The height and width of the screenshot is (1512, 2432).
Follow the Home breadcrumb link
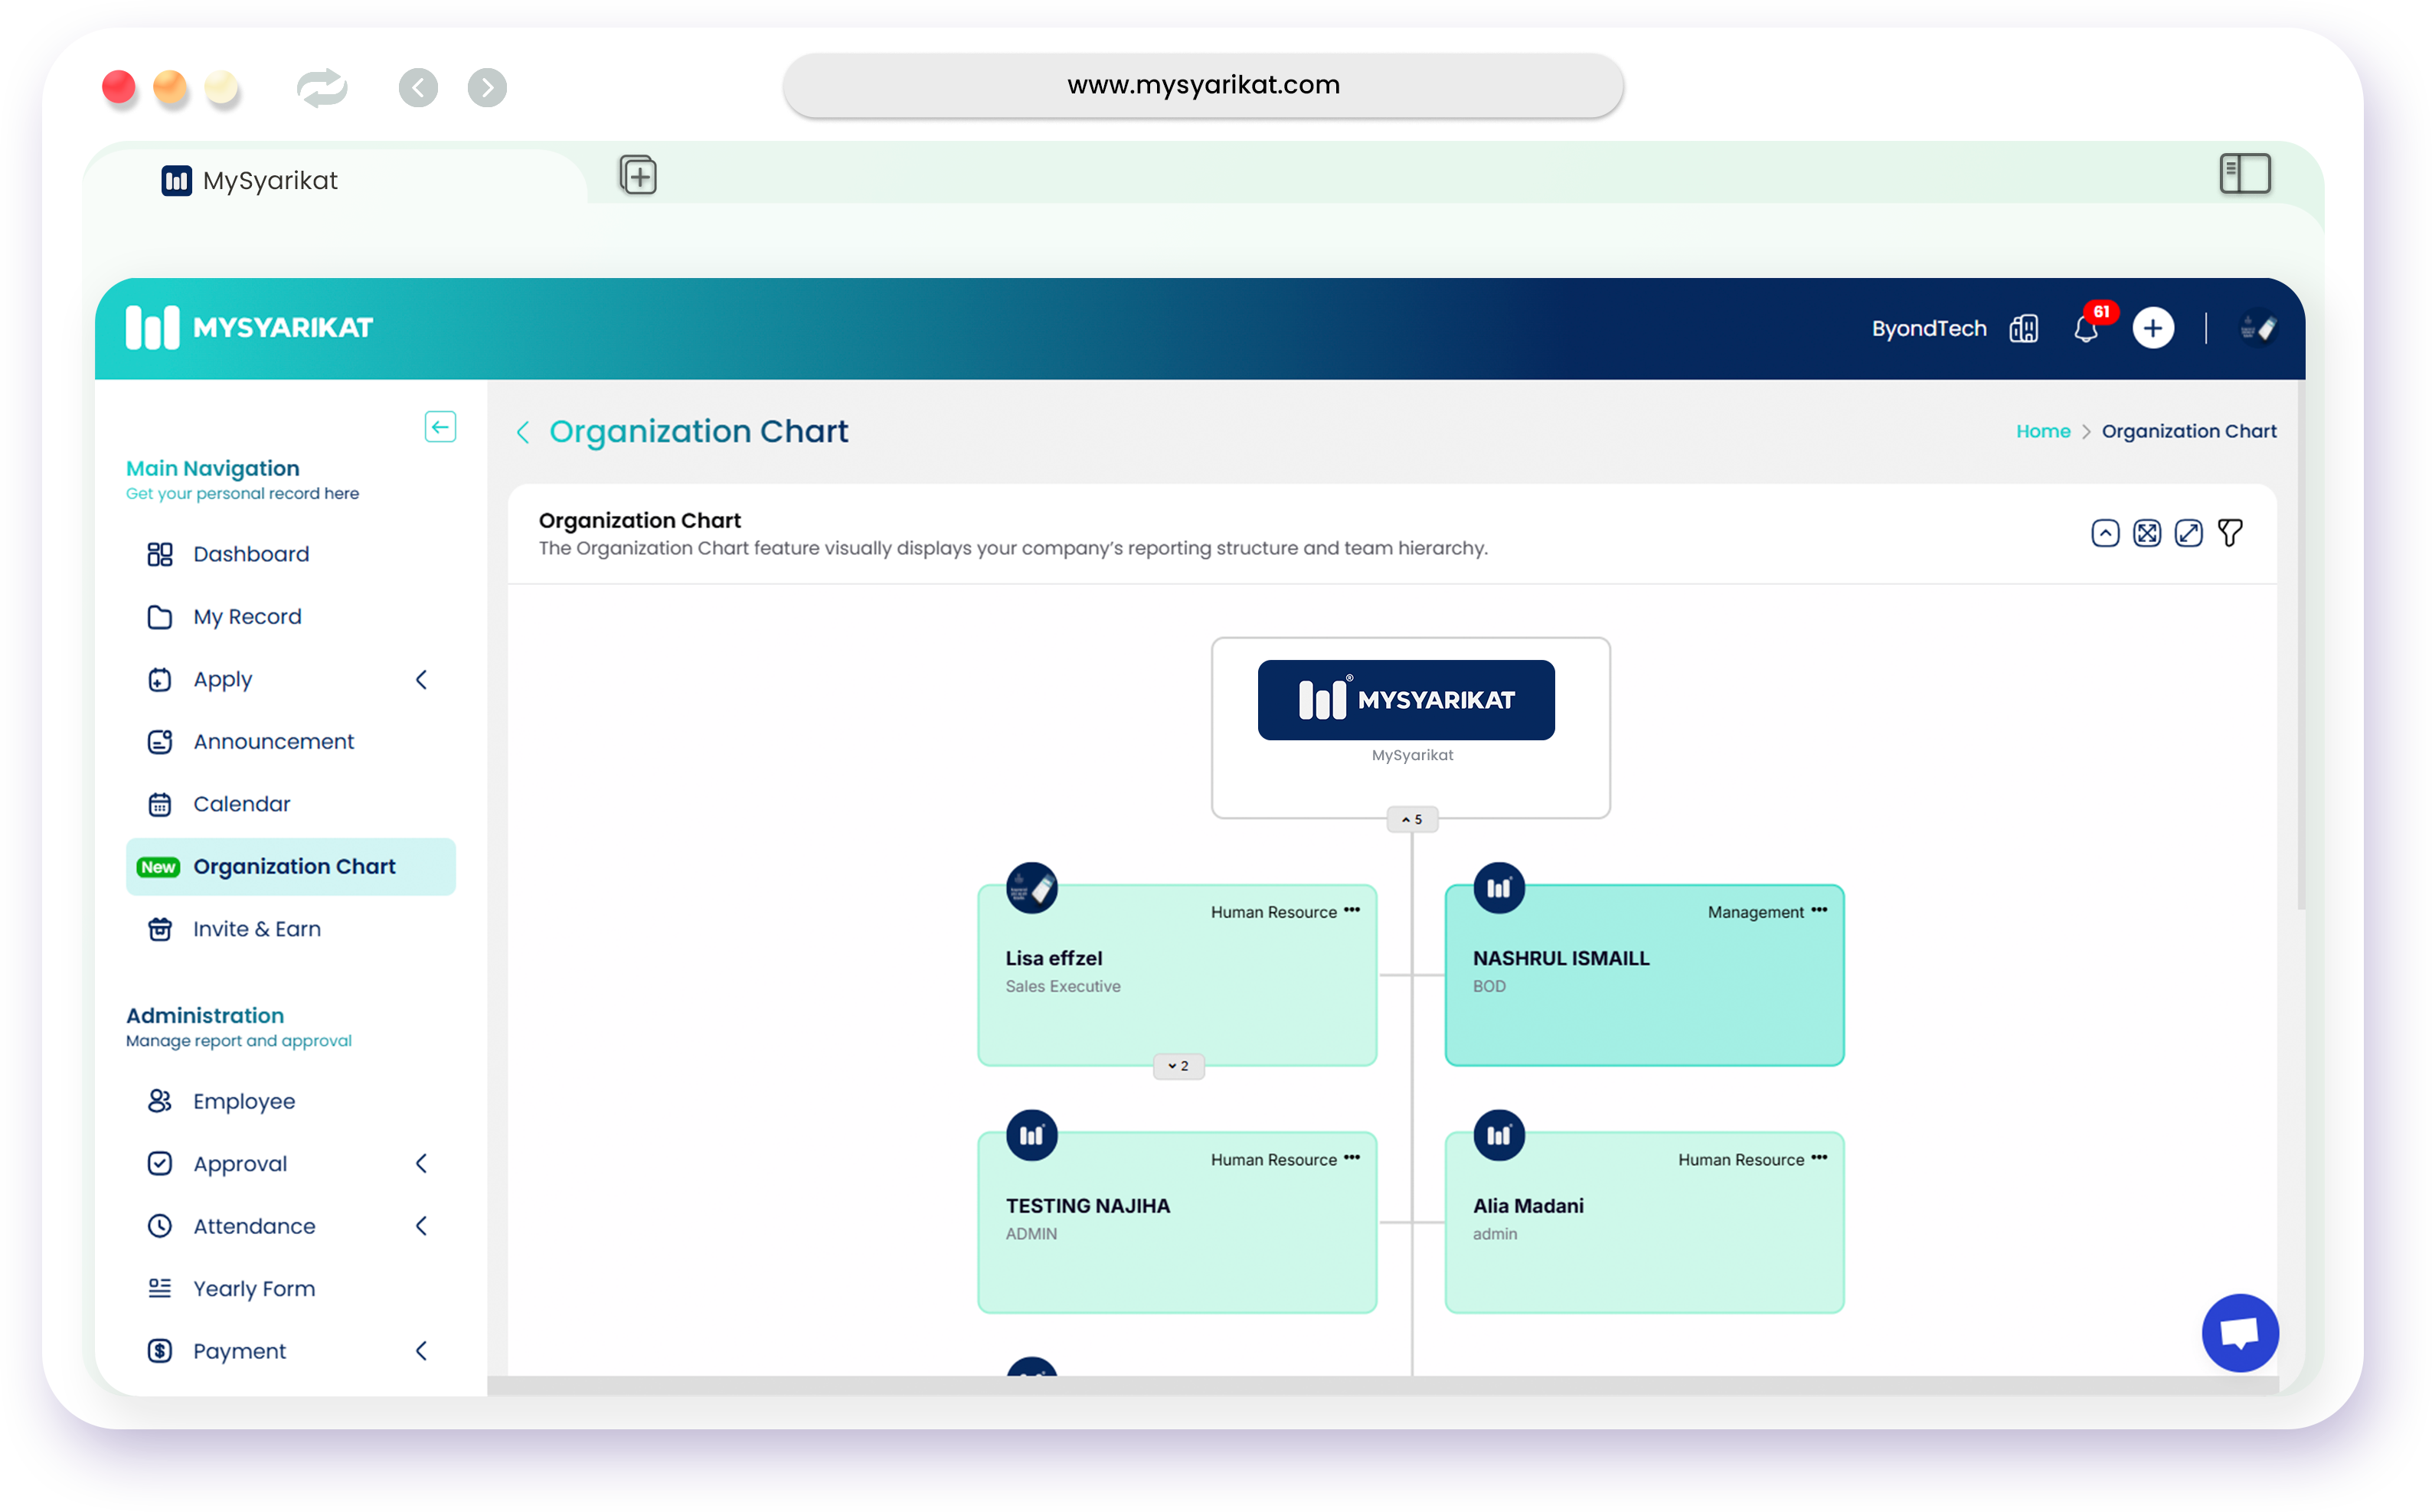2042,431
